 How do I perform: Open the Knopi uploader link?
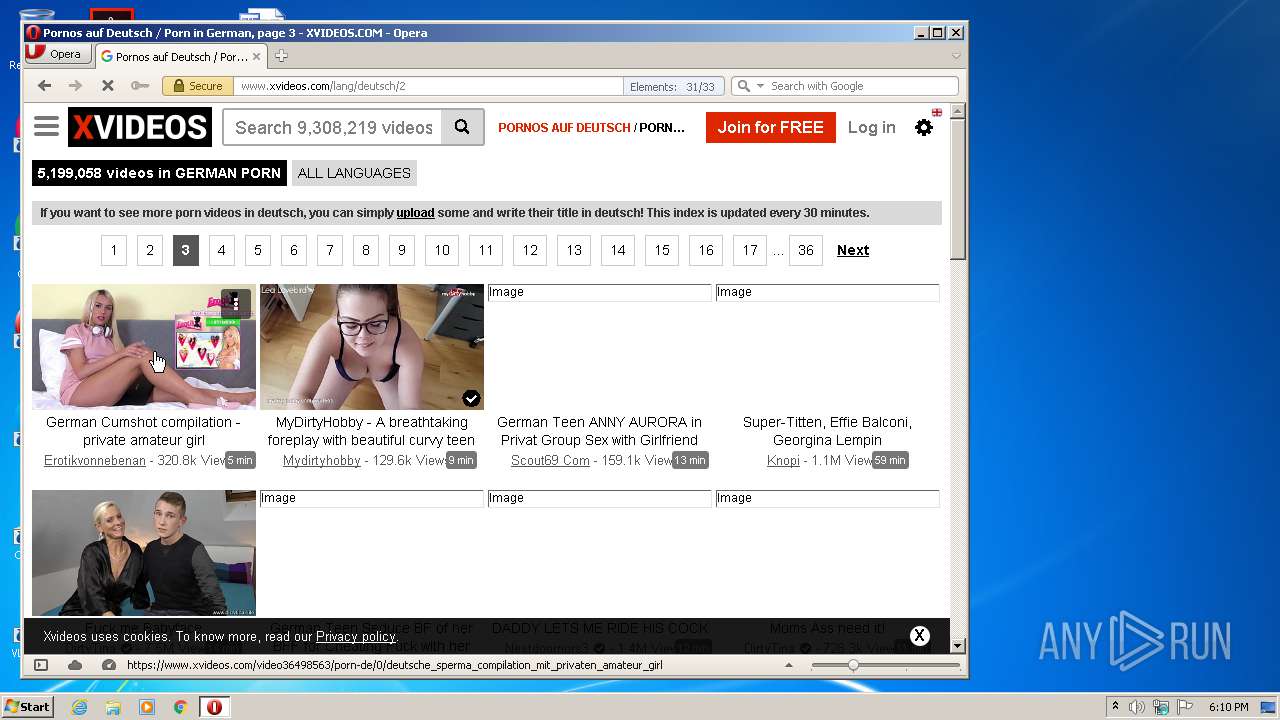783,461
